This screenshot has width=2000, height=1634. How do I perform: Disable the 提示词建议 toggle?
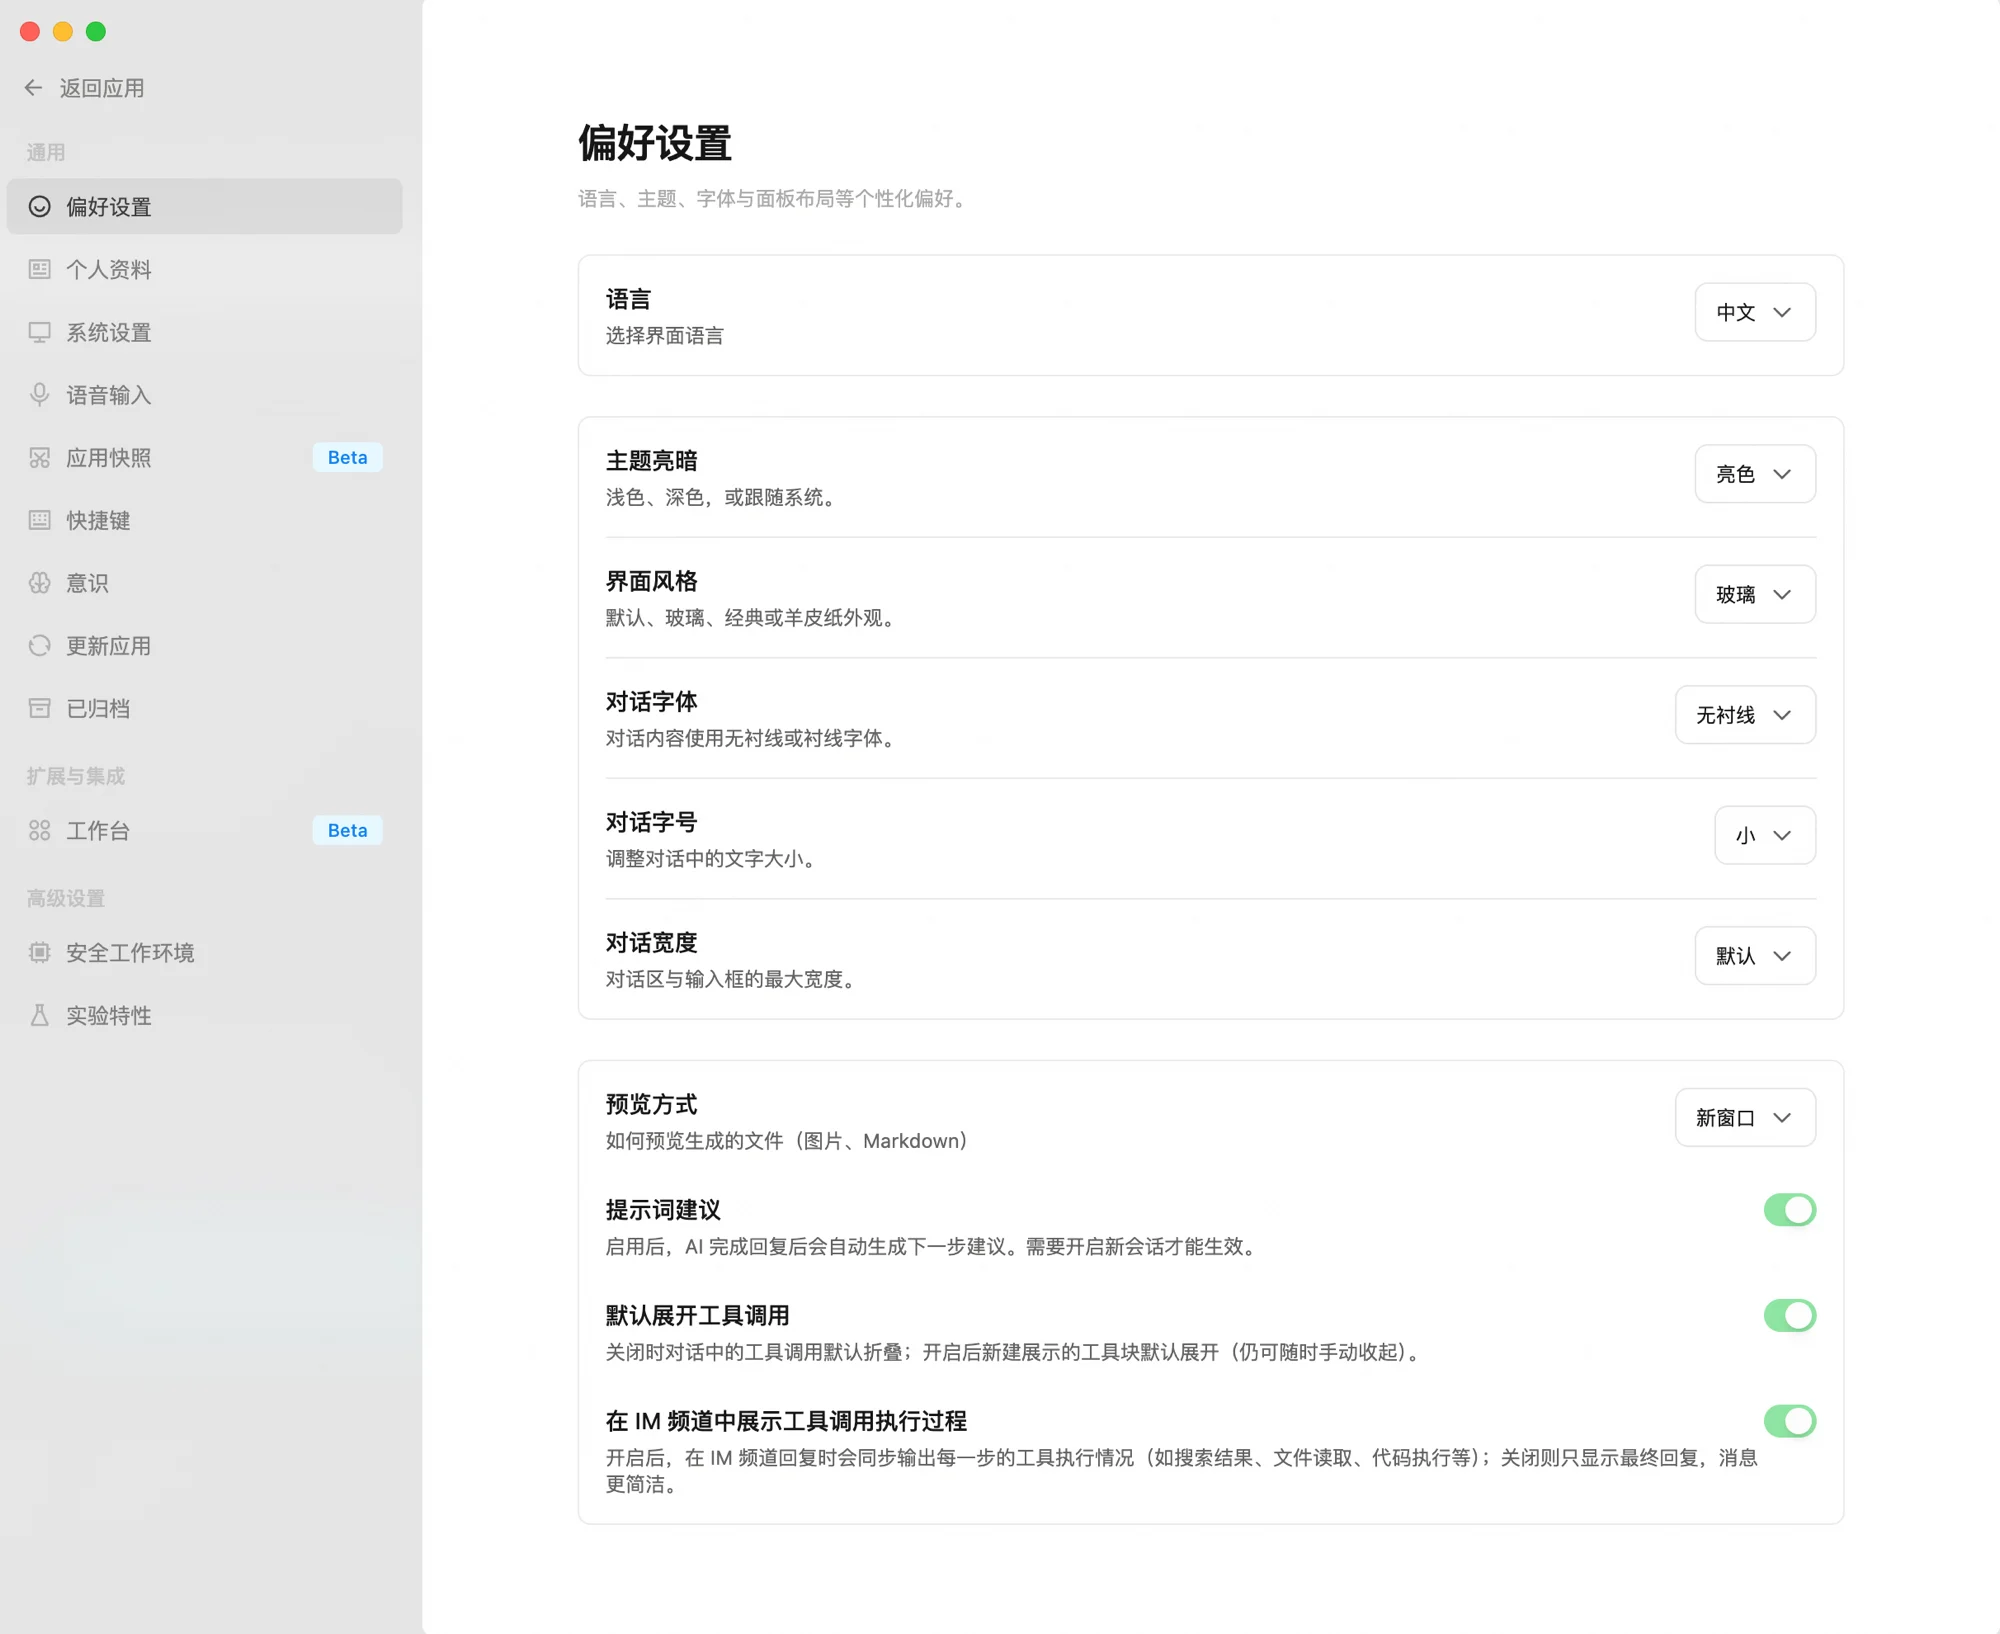[x=1789, y=1210]
